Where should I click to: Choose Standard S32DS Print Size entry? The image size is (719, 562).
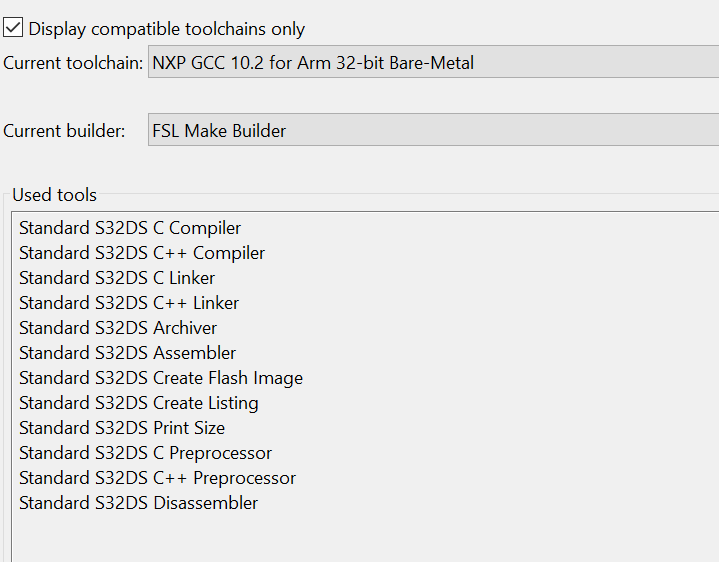[122, 428]
